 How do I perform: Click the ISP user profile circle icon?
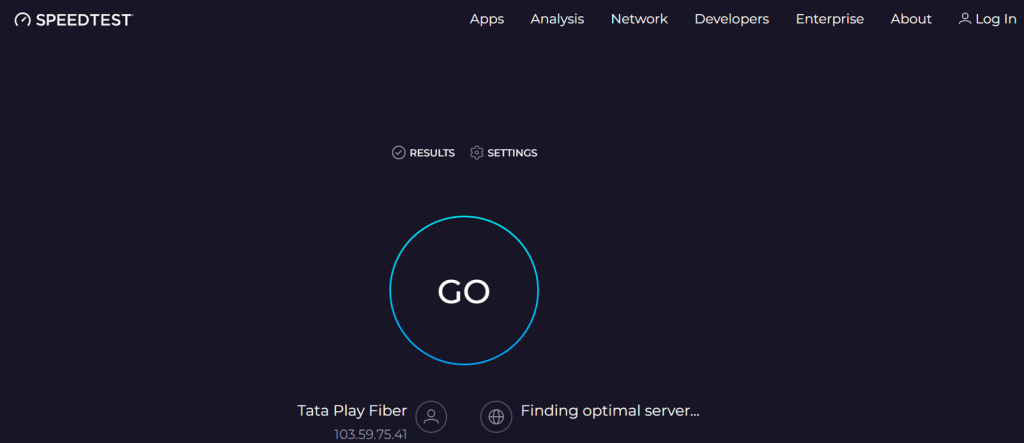coord(431,416)
